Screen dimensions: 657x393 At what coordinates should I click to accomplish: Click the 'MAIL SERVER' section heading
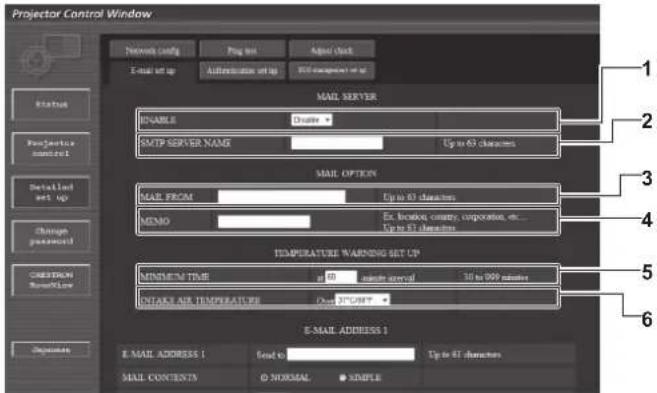point(347,96)
